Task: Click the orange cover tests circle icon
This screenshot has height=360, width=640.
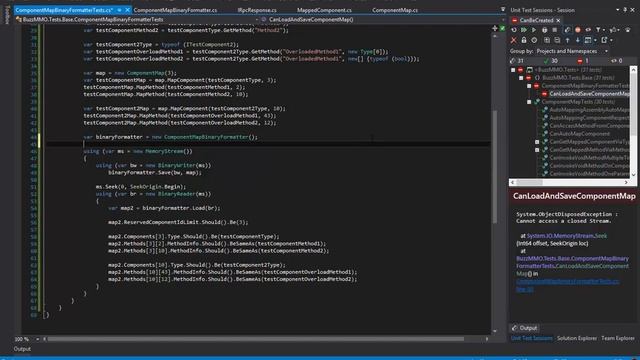Action: coord(578,30)
